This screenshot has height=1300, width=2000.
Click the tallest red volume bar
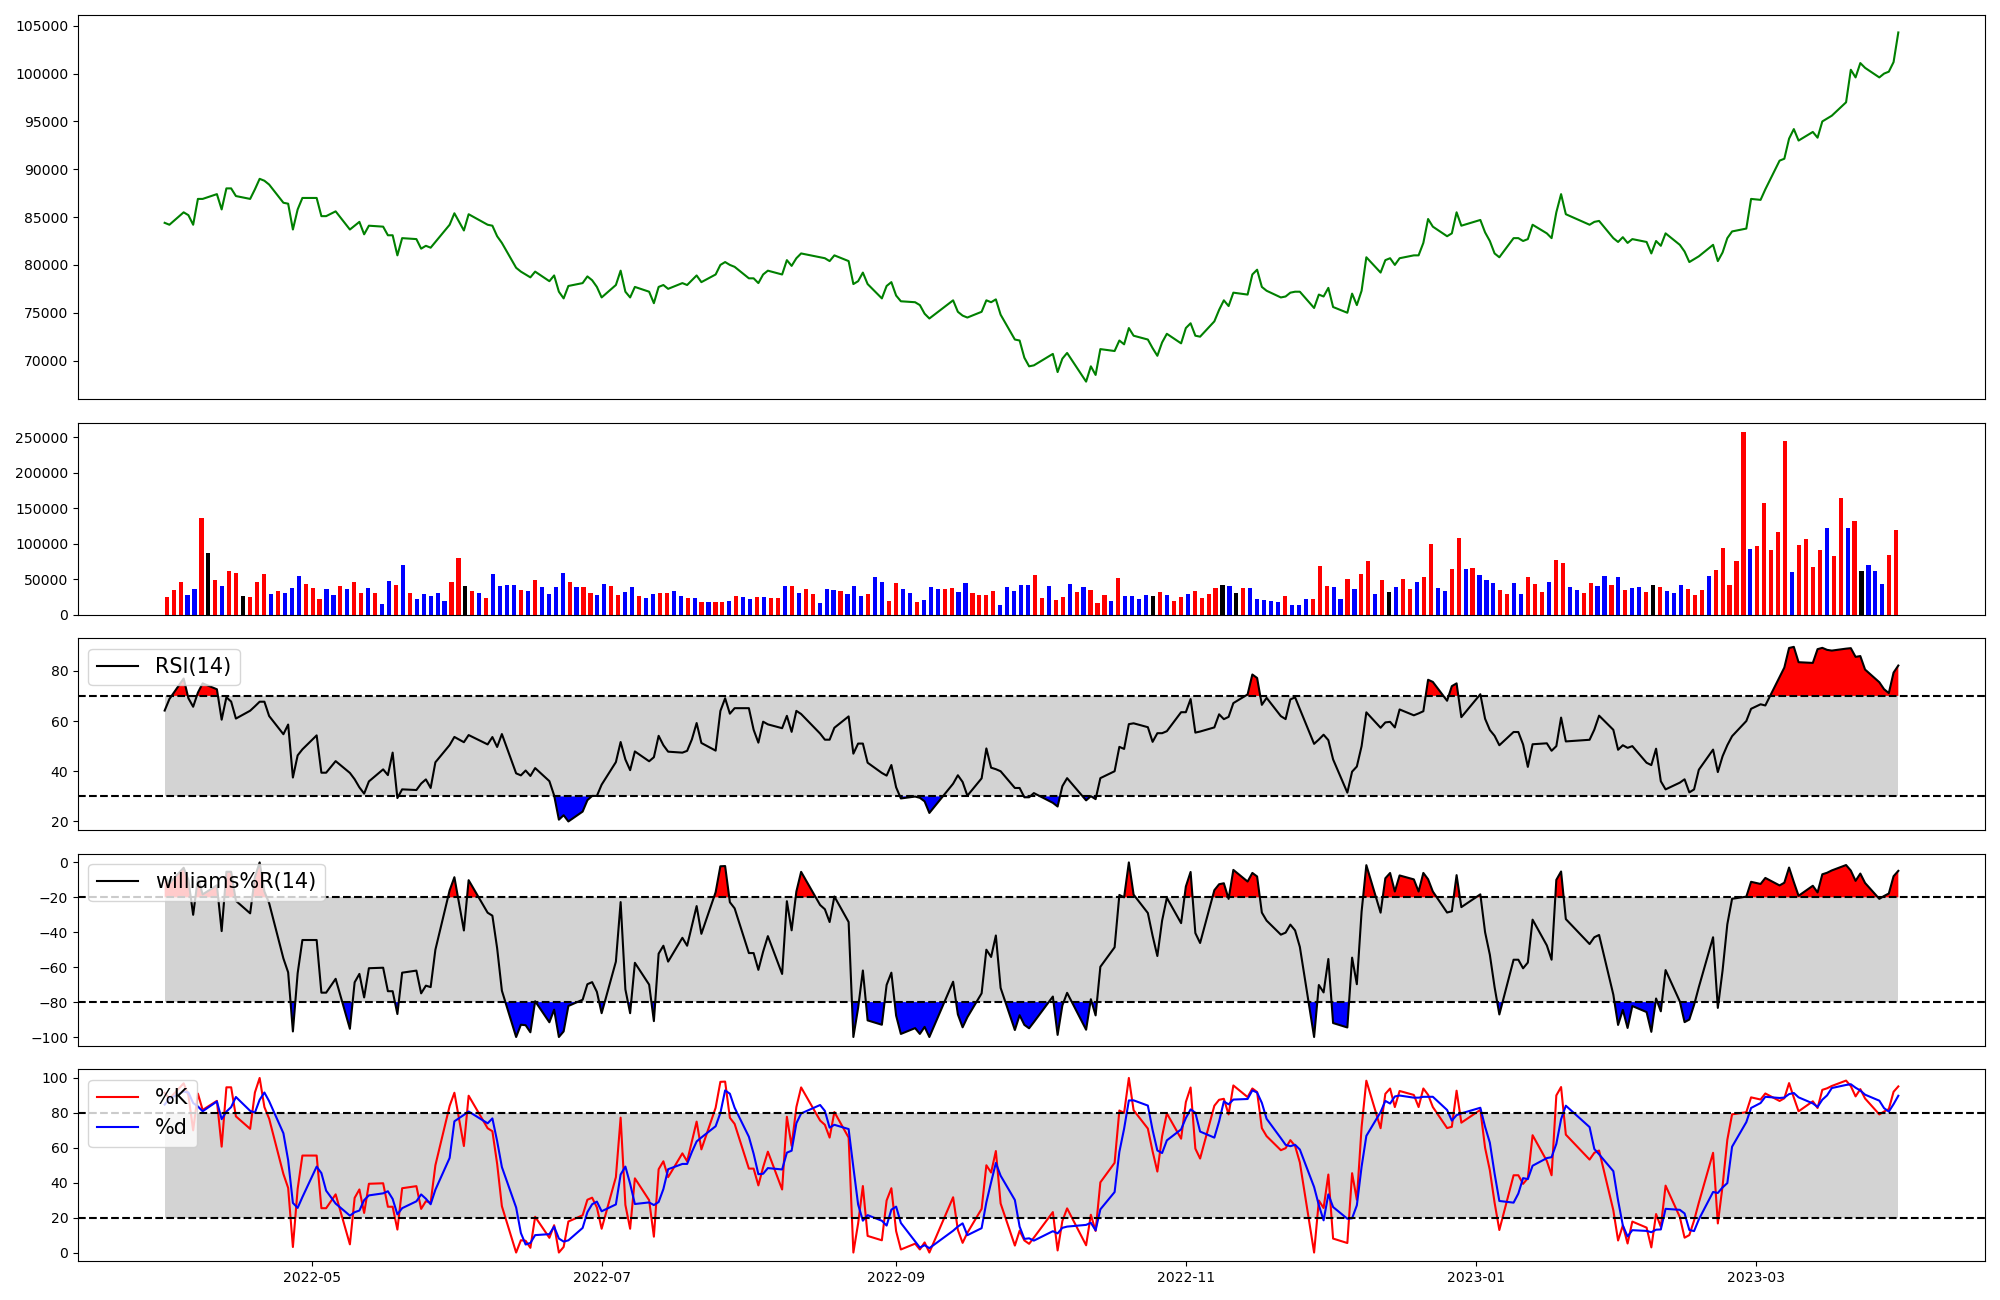pos(1743,520)
